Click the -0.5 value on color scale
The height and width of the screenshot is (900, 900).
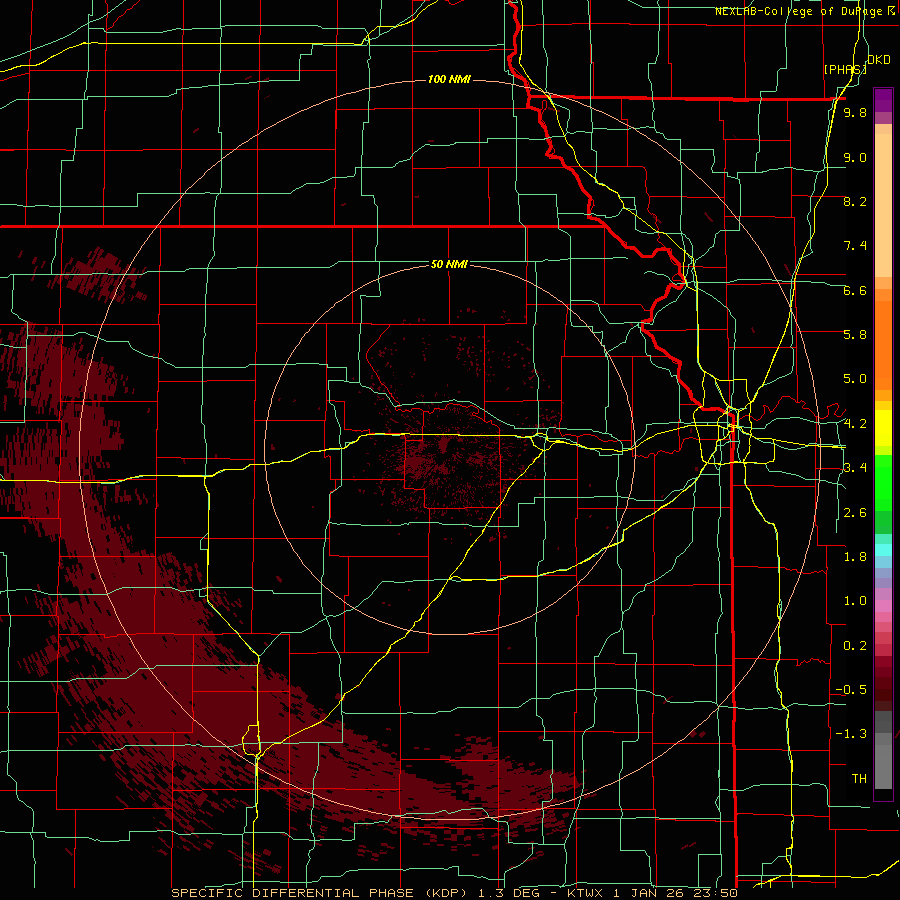[x=851, y=689]
